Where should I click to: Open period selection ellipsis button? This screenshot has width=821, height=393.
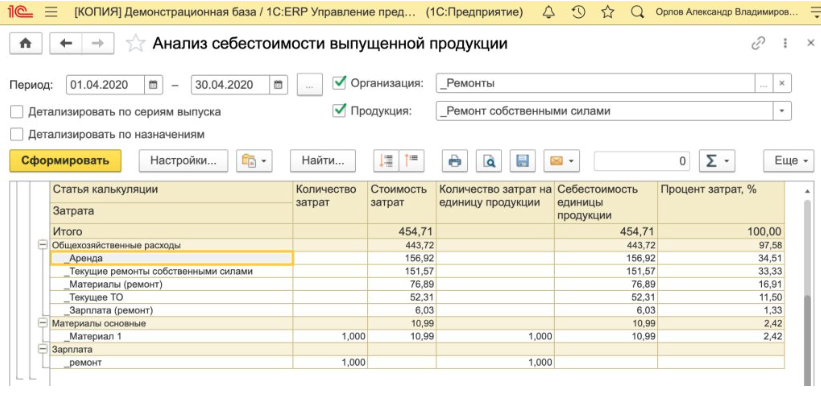(x=309, y=85)
